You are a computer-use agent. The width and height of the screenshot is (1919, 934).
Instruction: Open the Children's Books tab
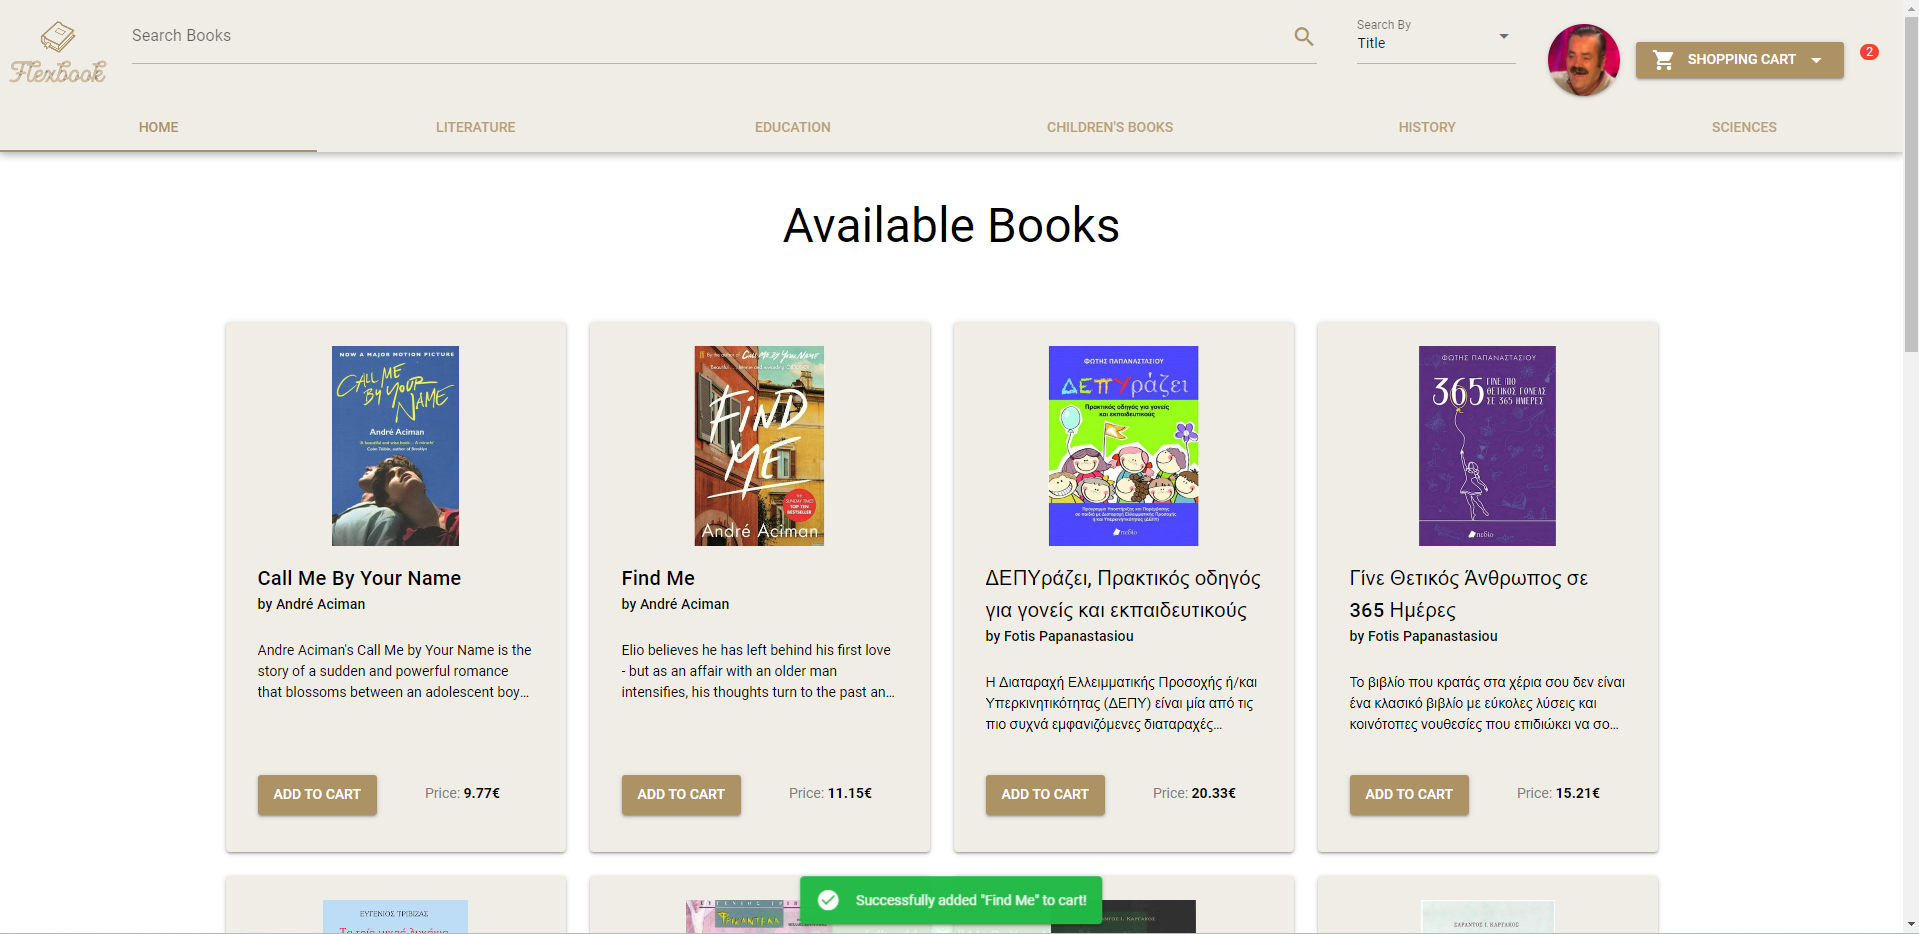pyautogui.click(x=1109, y=127)
